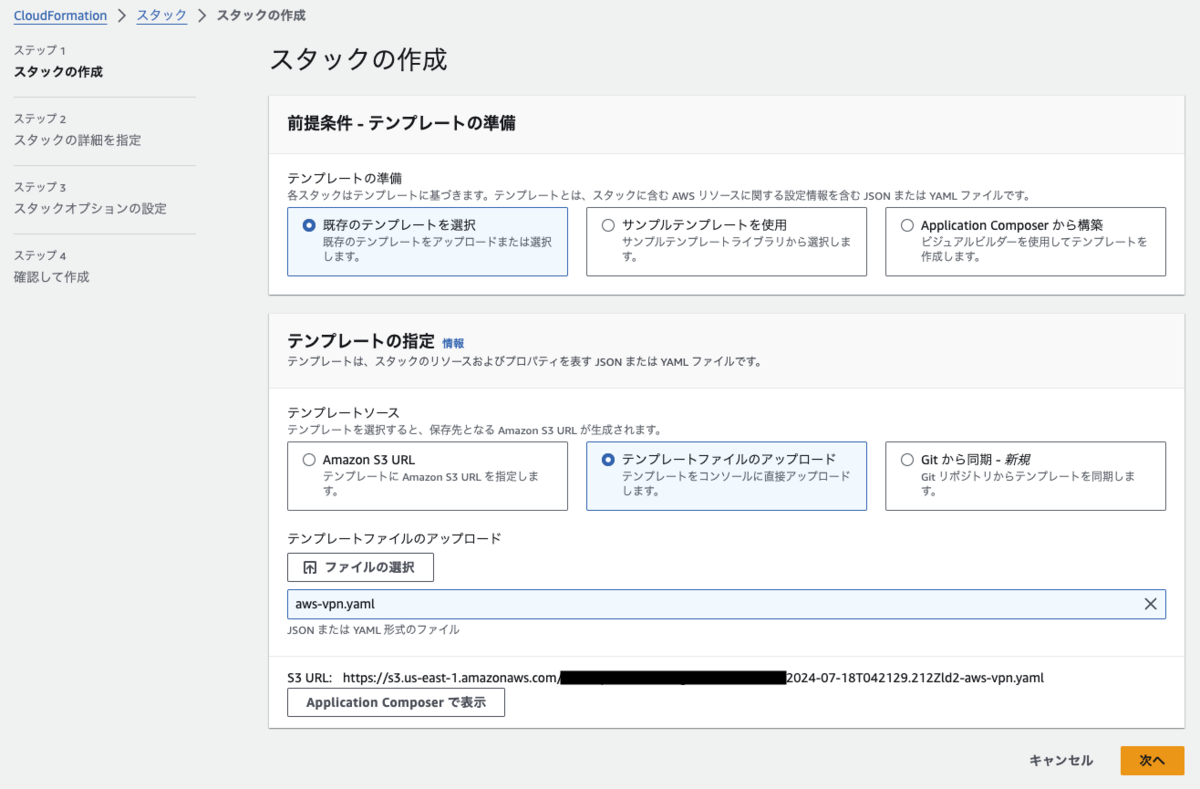Click テンプレートファイルのアップロード label above file button
The height and width of the screenshot is (789, 1200).
(x=394, y=538)
